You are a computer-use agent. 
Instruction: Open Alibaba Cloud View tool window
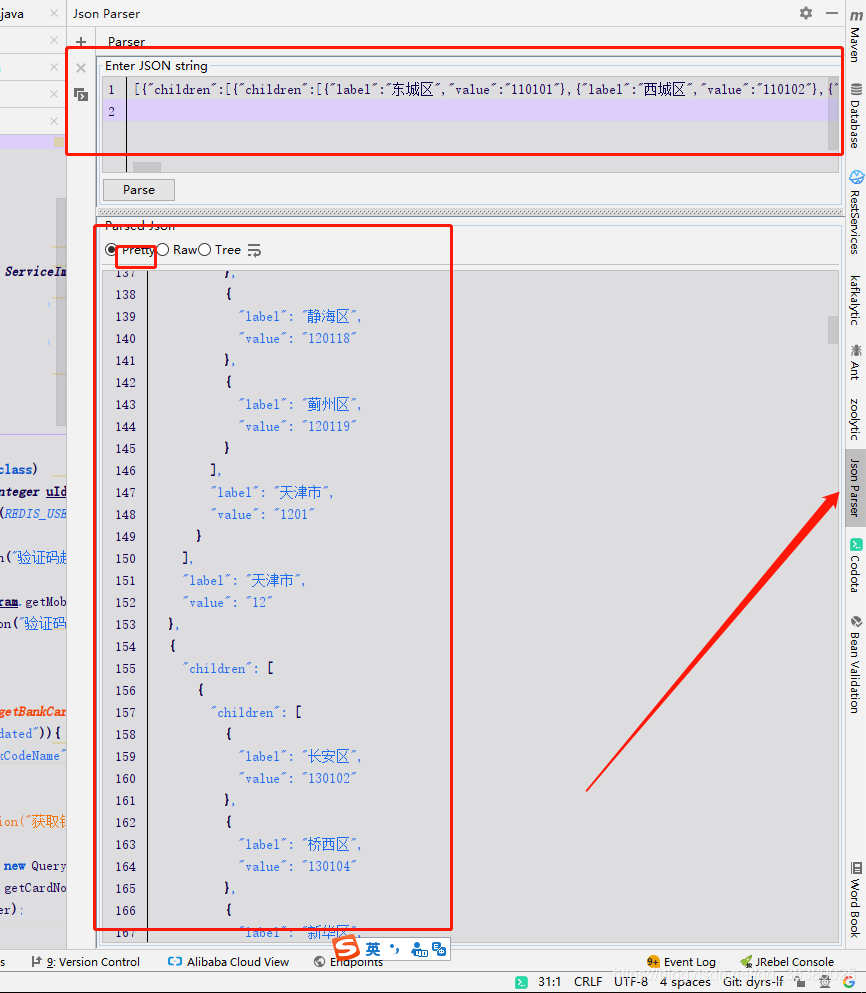point(229,962)
